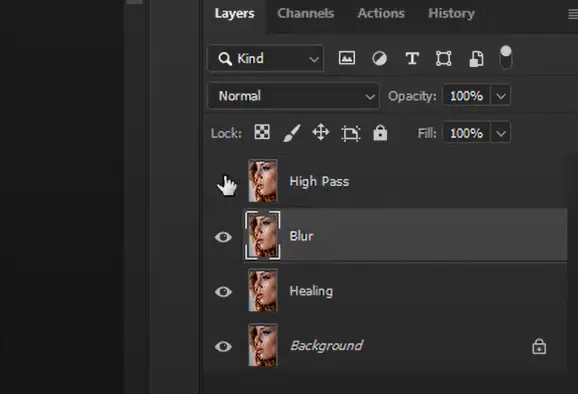Lock image pixels brush icon

292,133
